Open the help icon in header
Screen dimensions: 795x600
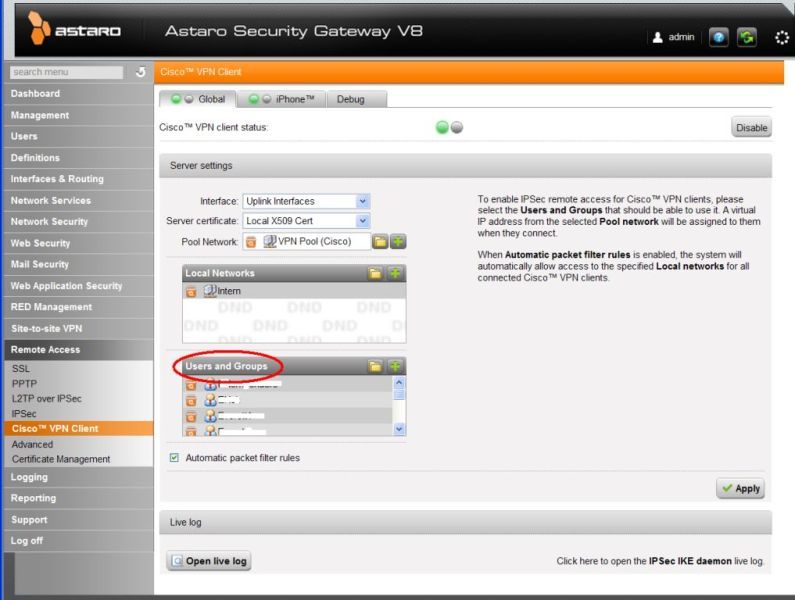(718, 37)
